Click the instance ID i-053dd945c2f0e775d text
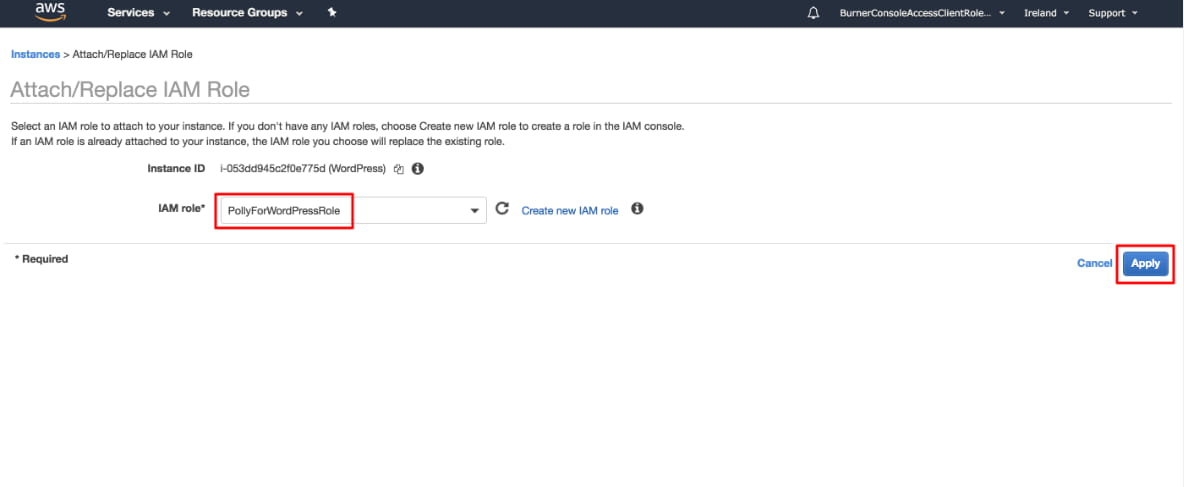 (301, 169)
